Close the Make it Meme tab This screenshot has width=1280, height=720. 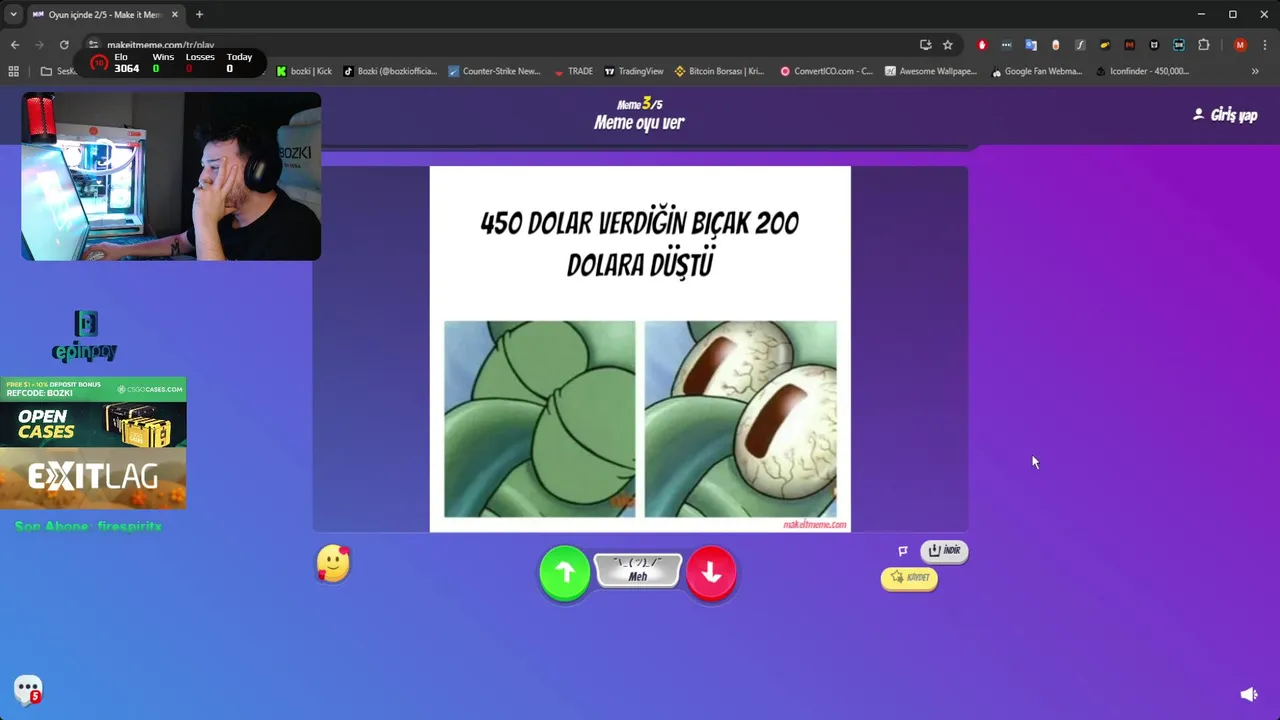(175, 15)
